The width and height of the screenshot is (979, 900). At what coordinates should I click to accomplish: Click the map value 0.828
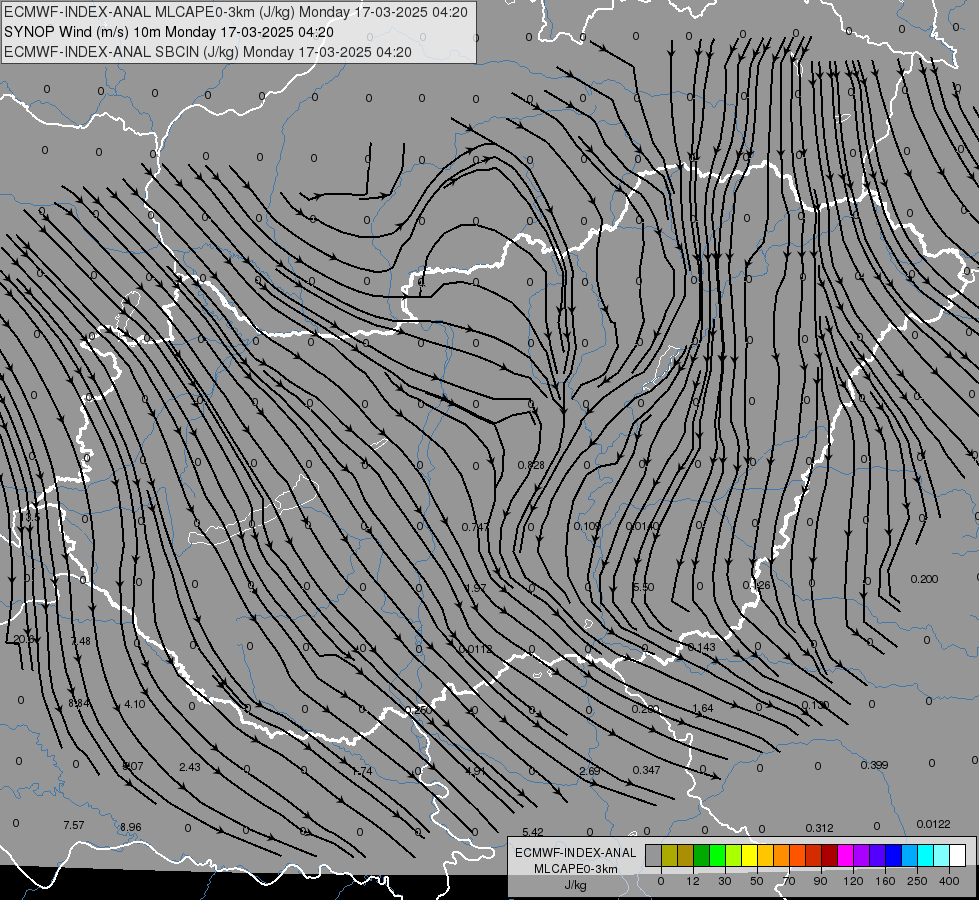(x=531, y=465)
